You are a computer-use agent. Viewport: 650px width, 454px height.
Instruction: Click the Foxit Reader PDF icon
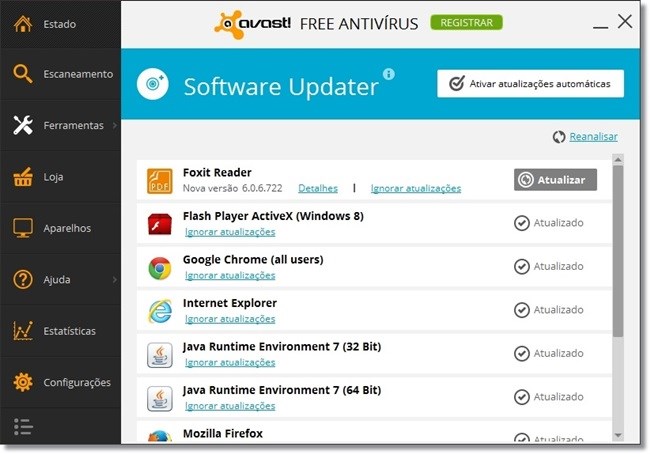(x=159, y=180)
